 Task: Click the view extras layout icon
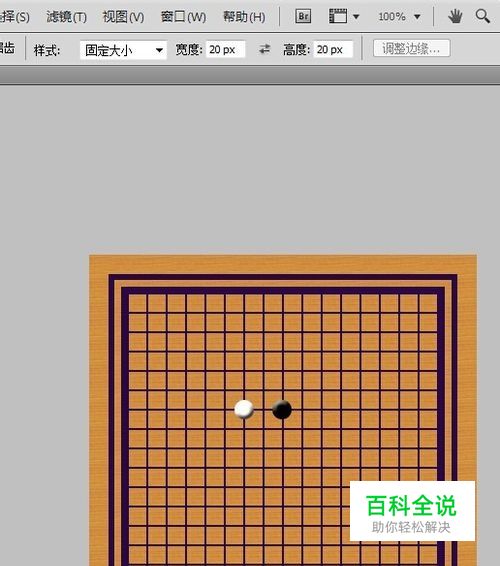338,16
